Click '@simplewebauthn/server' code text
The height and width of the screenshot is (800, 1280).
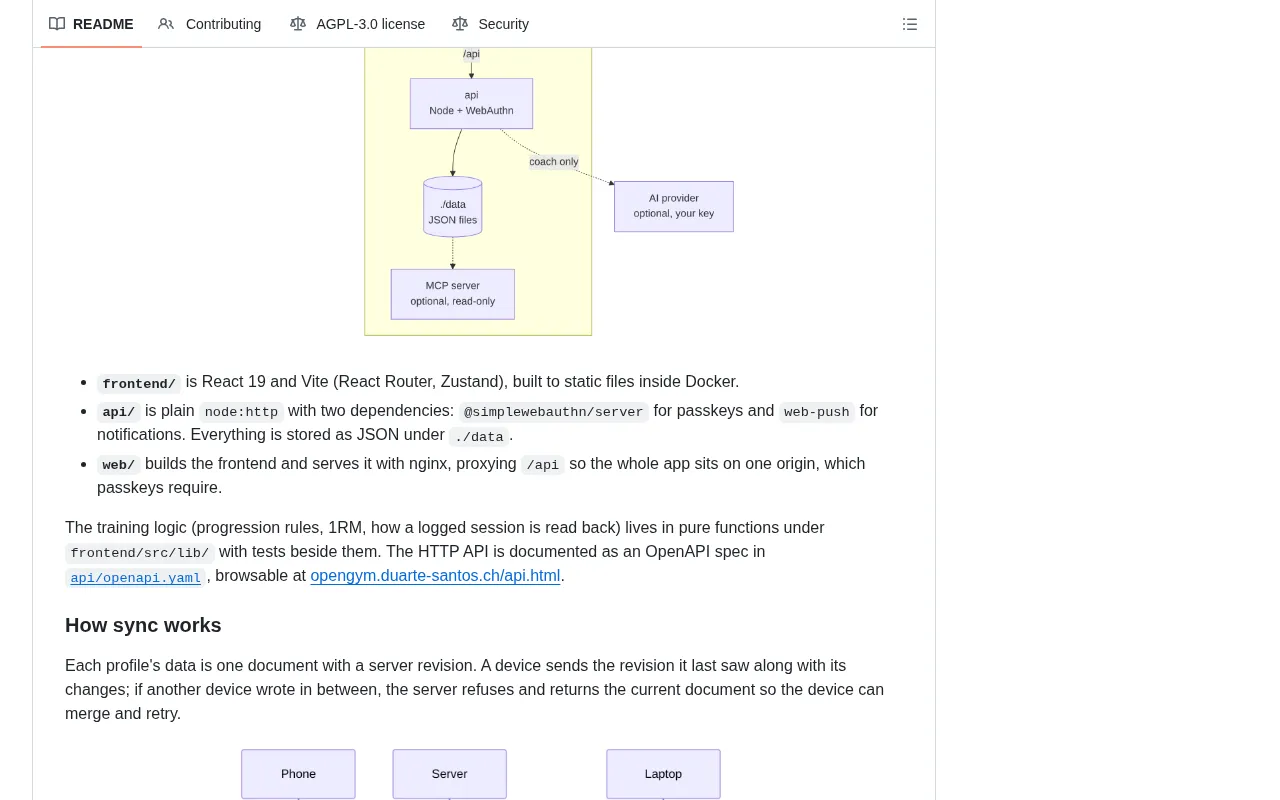[x=554, y=412]
